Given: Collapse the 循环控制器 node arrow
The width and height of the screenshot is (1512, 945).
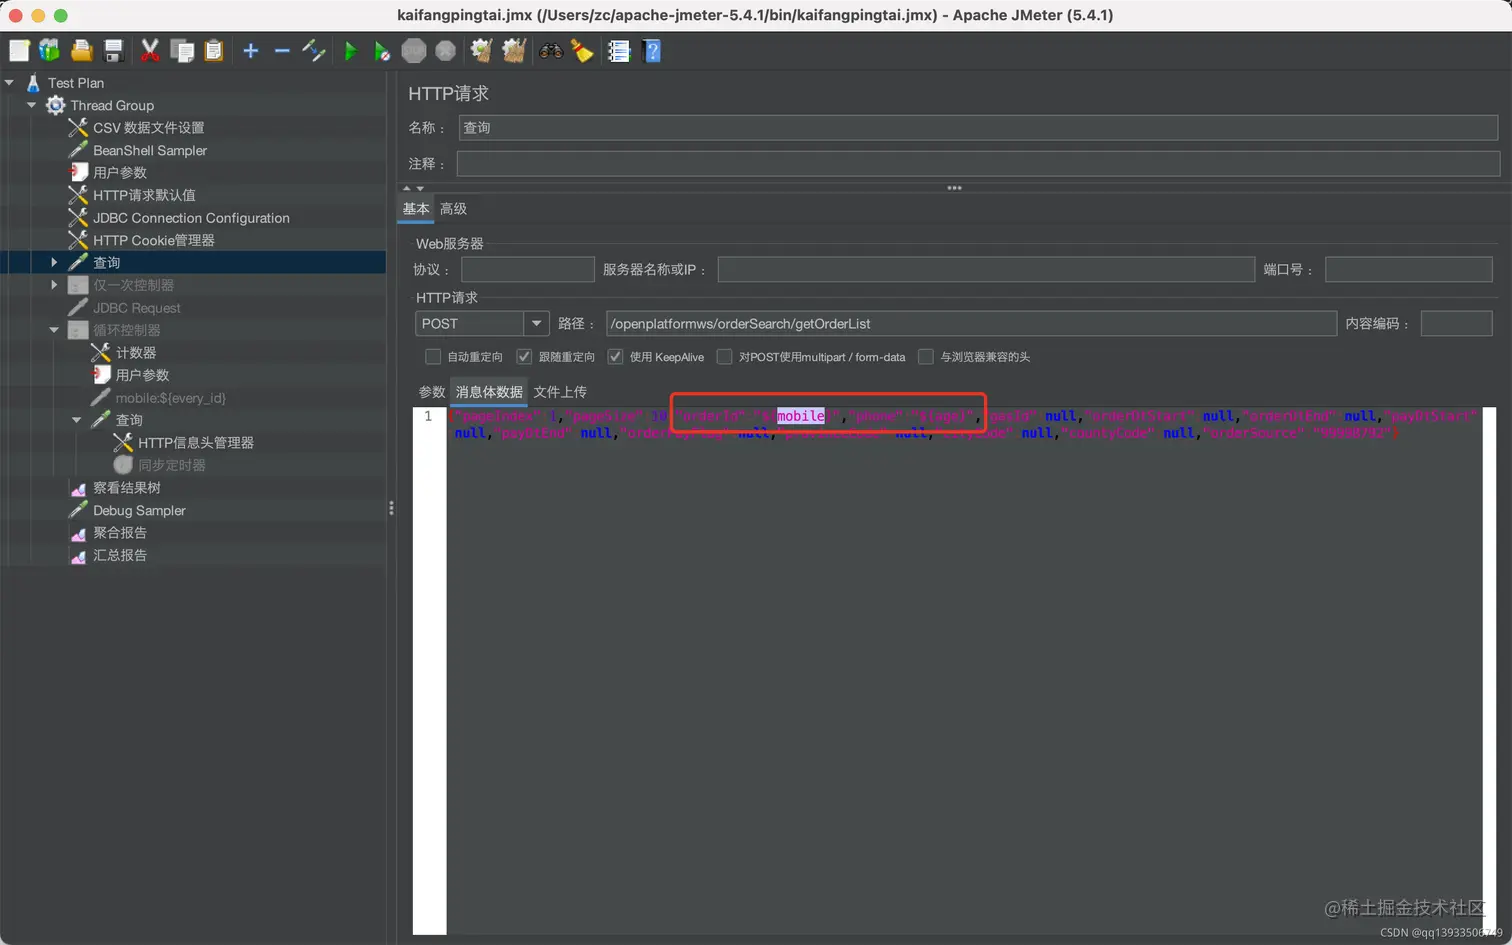Looking at the screenshot, I should coord(54,330).
